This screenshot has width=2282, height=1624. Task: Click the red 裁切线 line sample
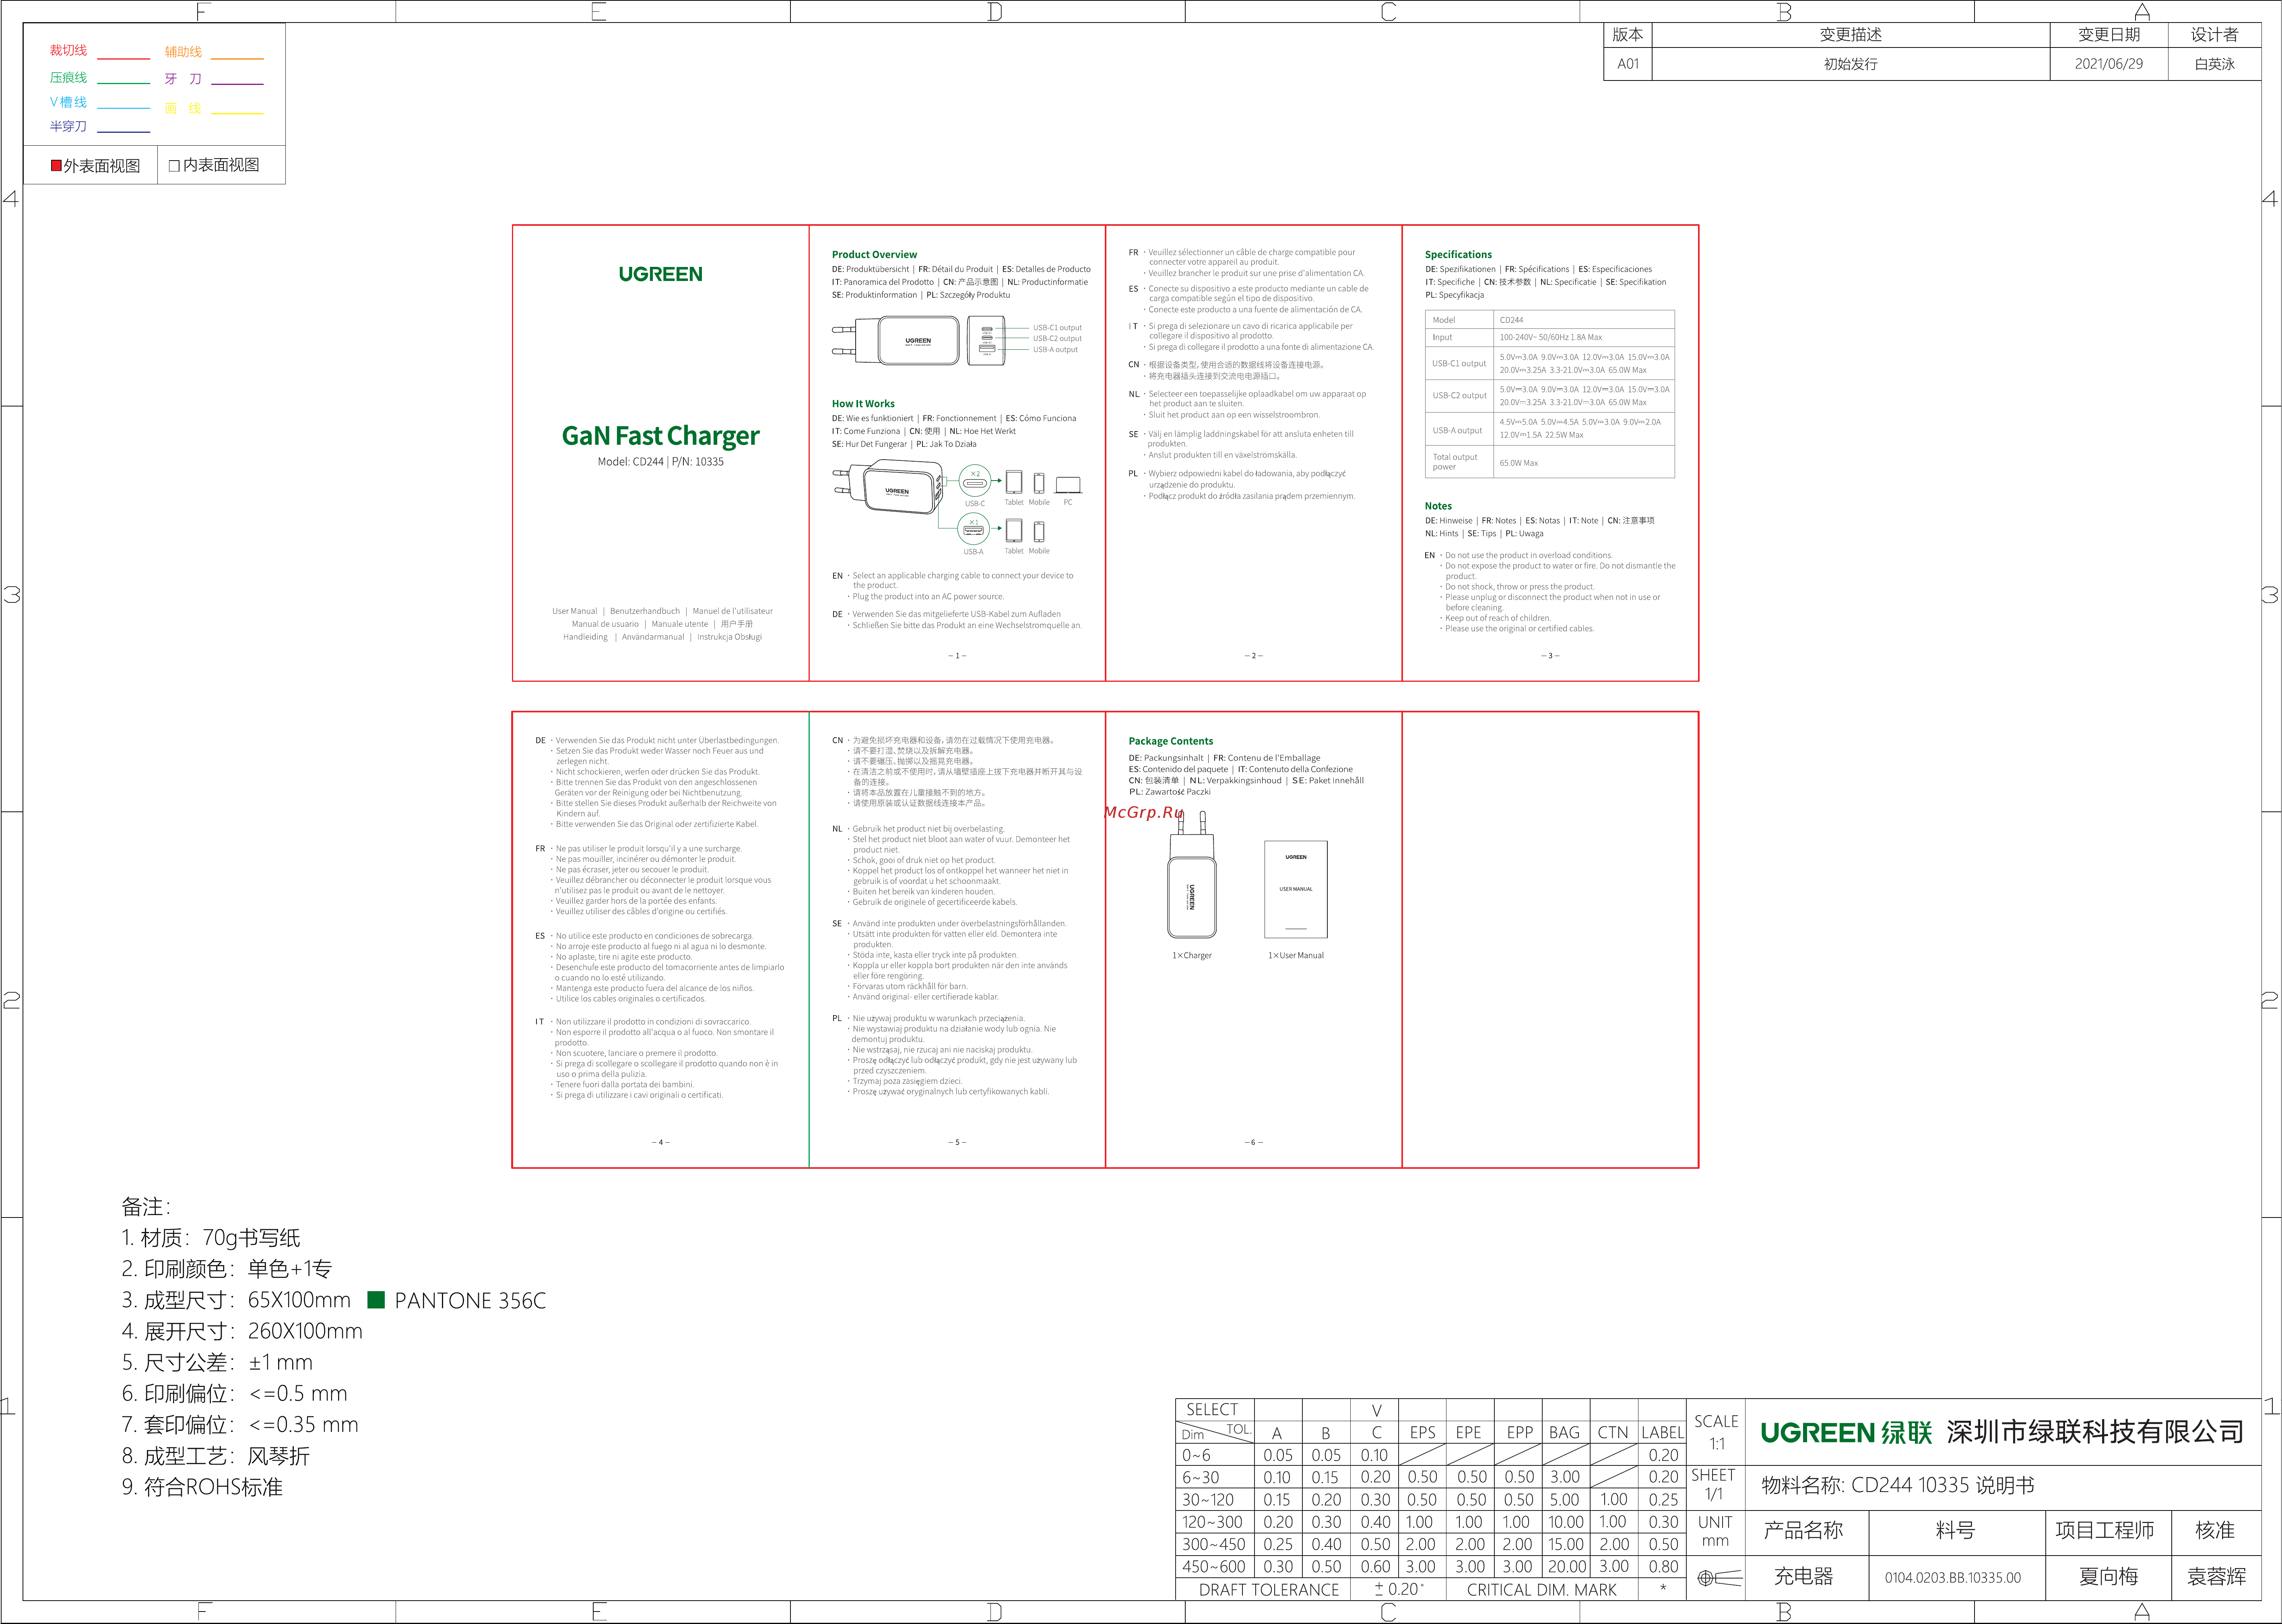123,59
